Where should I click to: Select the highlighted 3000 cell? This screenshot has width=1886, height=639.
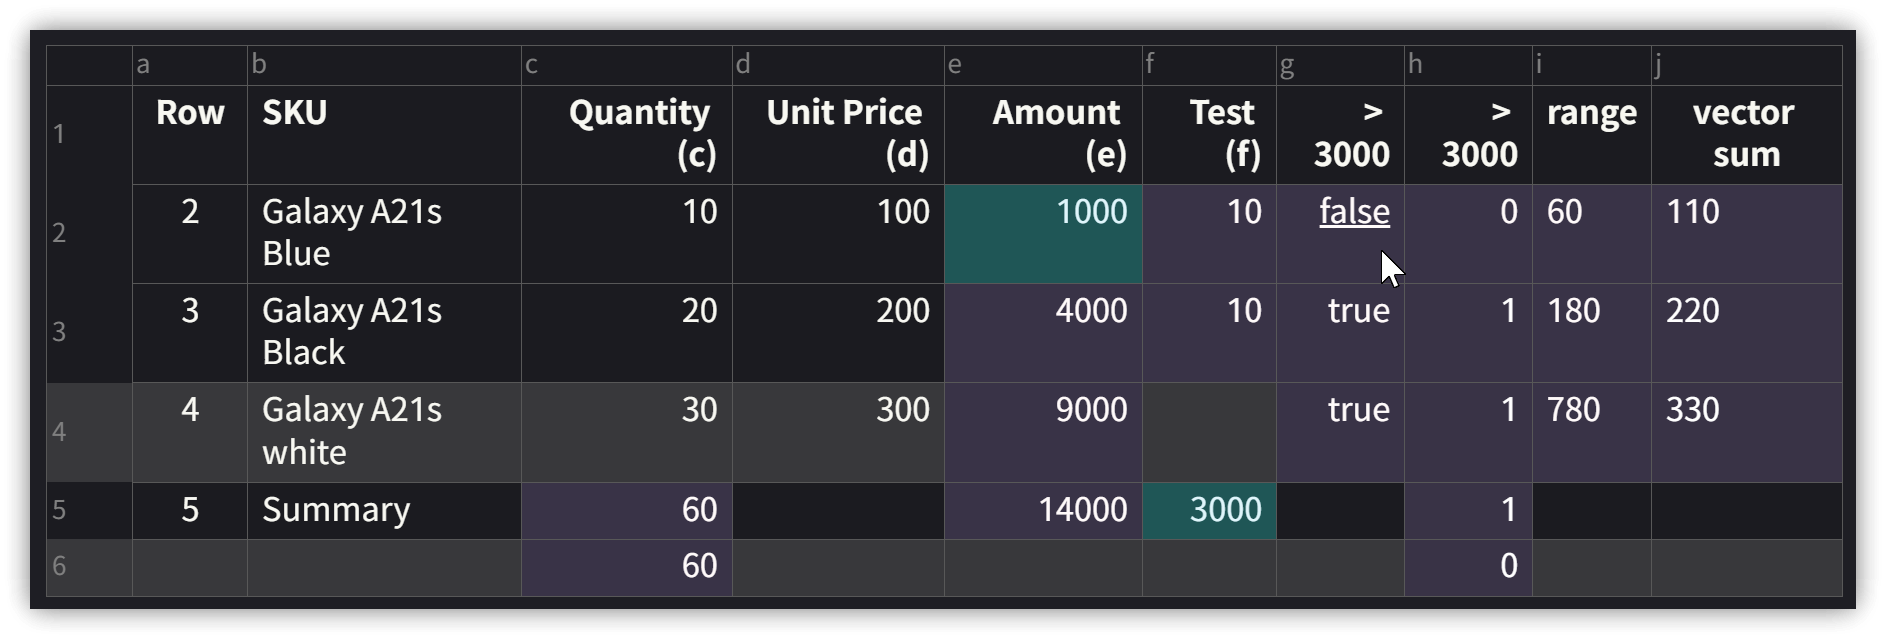pos(1209,511)
